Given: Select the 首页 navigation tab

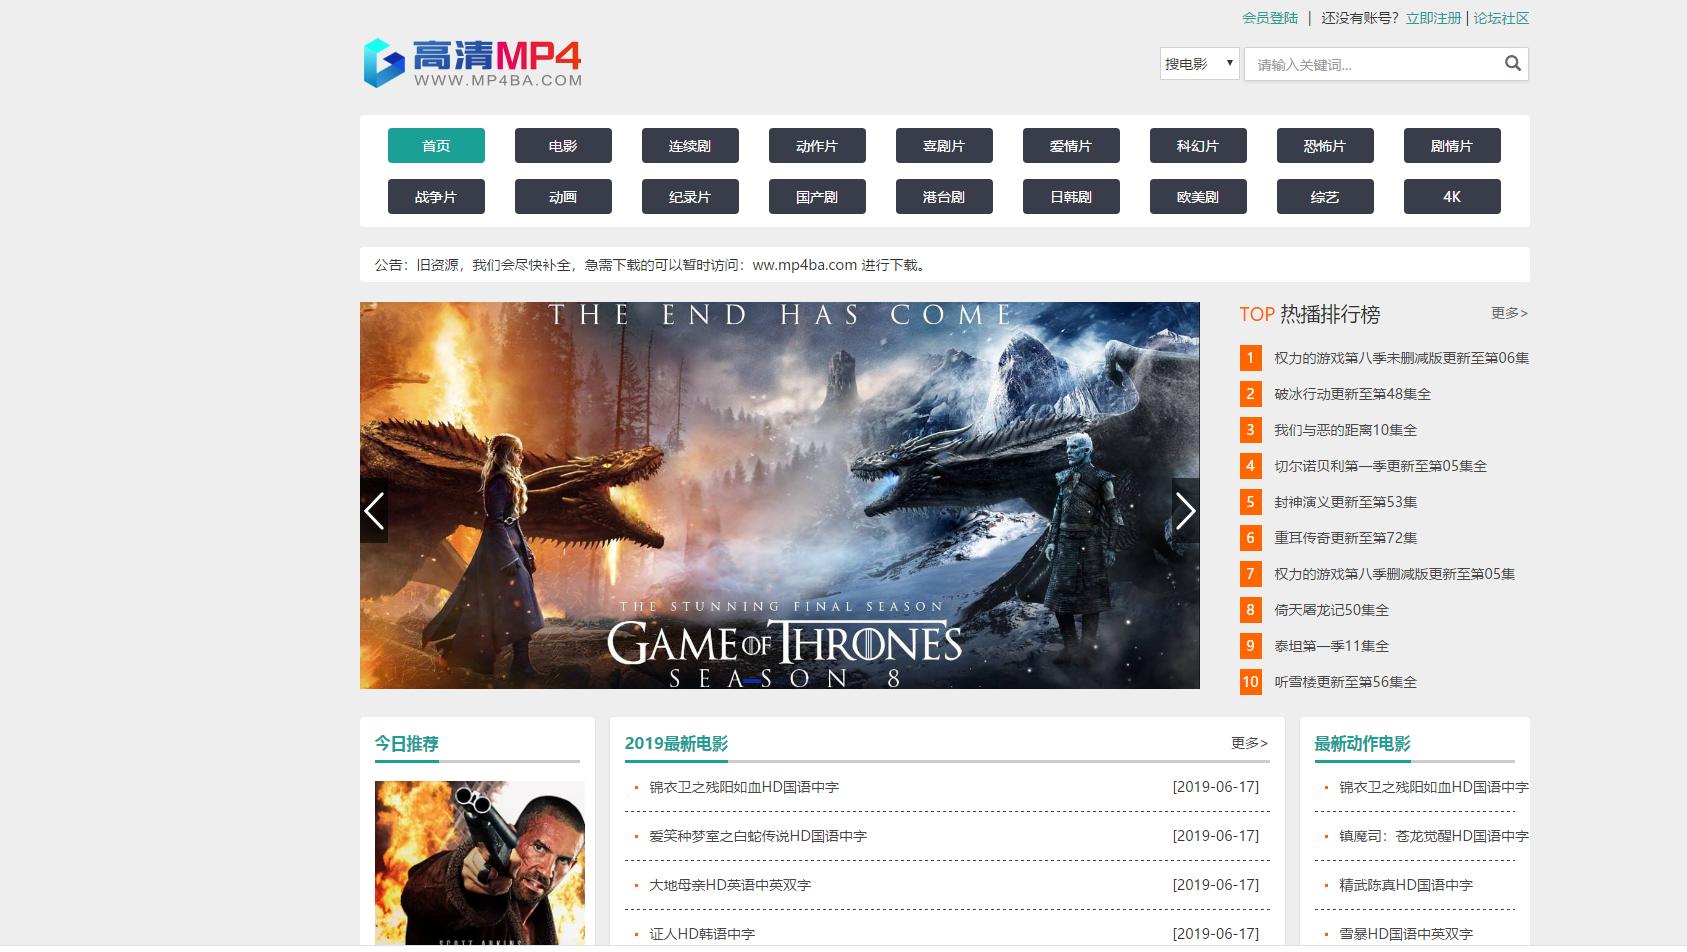Looking at the screenshot, I should [x=436, y=146].
